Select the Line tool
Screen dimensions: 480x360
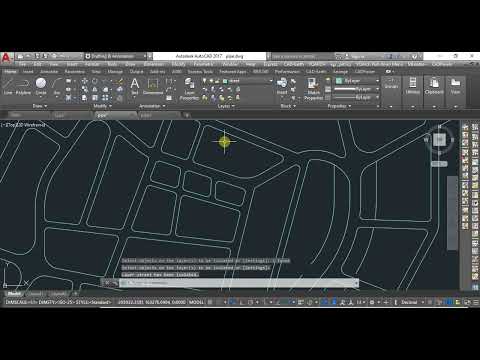point(8,86)
